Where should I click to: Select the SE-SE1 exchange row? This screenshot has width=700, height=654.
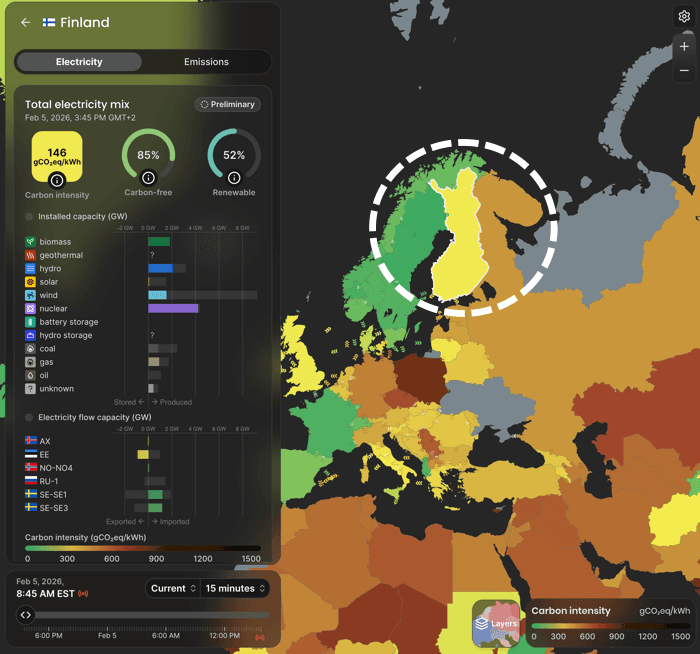pyautogui.click(x=60, y=494)
